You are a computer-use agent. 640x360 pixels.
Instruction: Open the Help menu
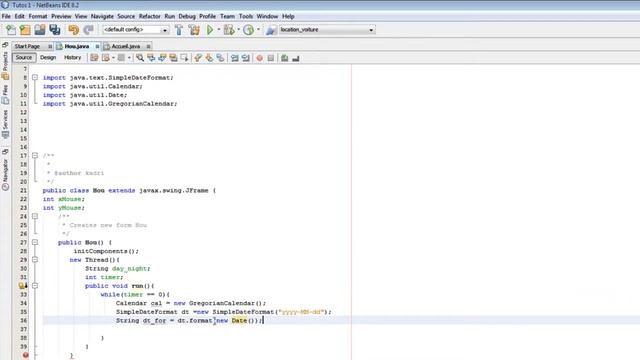click(x=288, y=16)
